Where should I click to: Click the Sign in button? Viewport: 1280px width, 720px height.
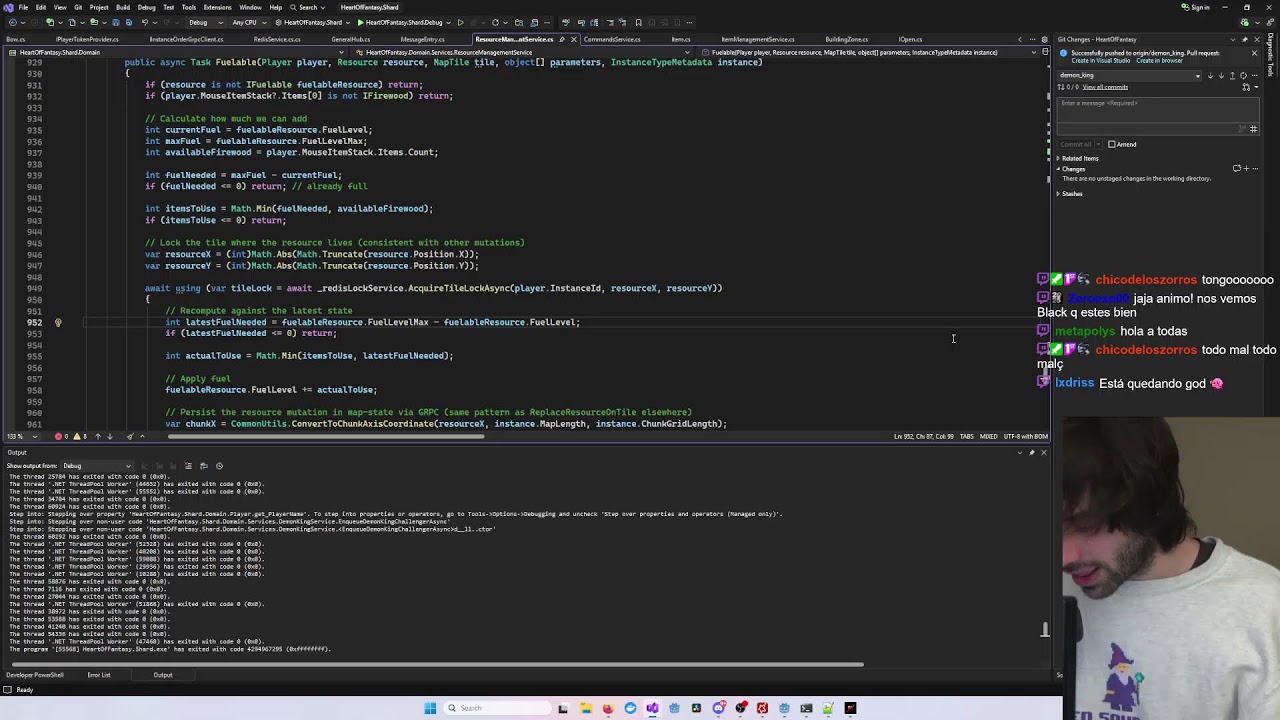1196,7
